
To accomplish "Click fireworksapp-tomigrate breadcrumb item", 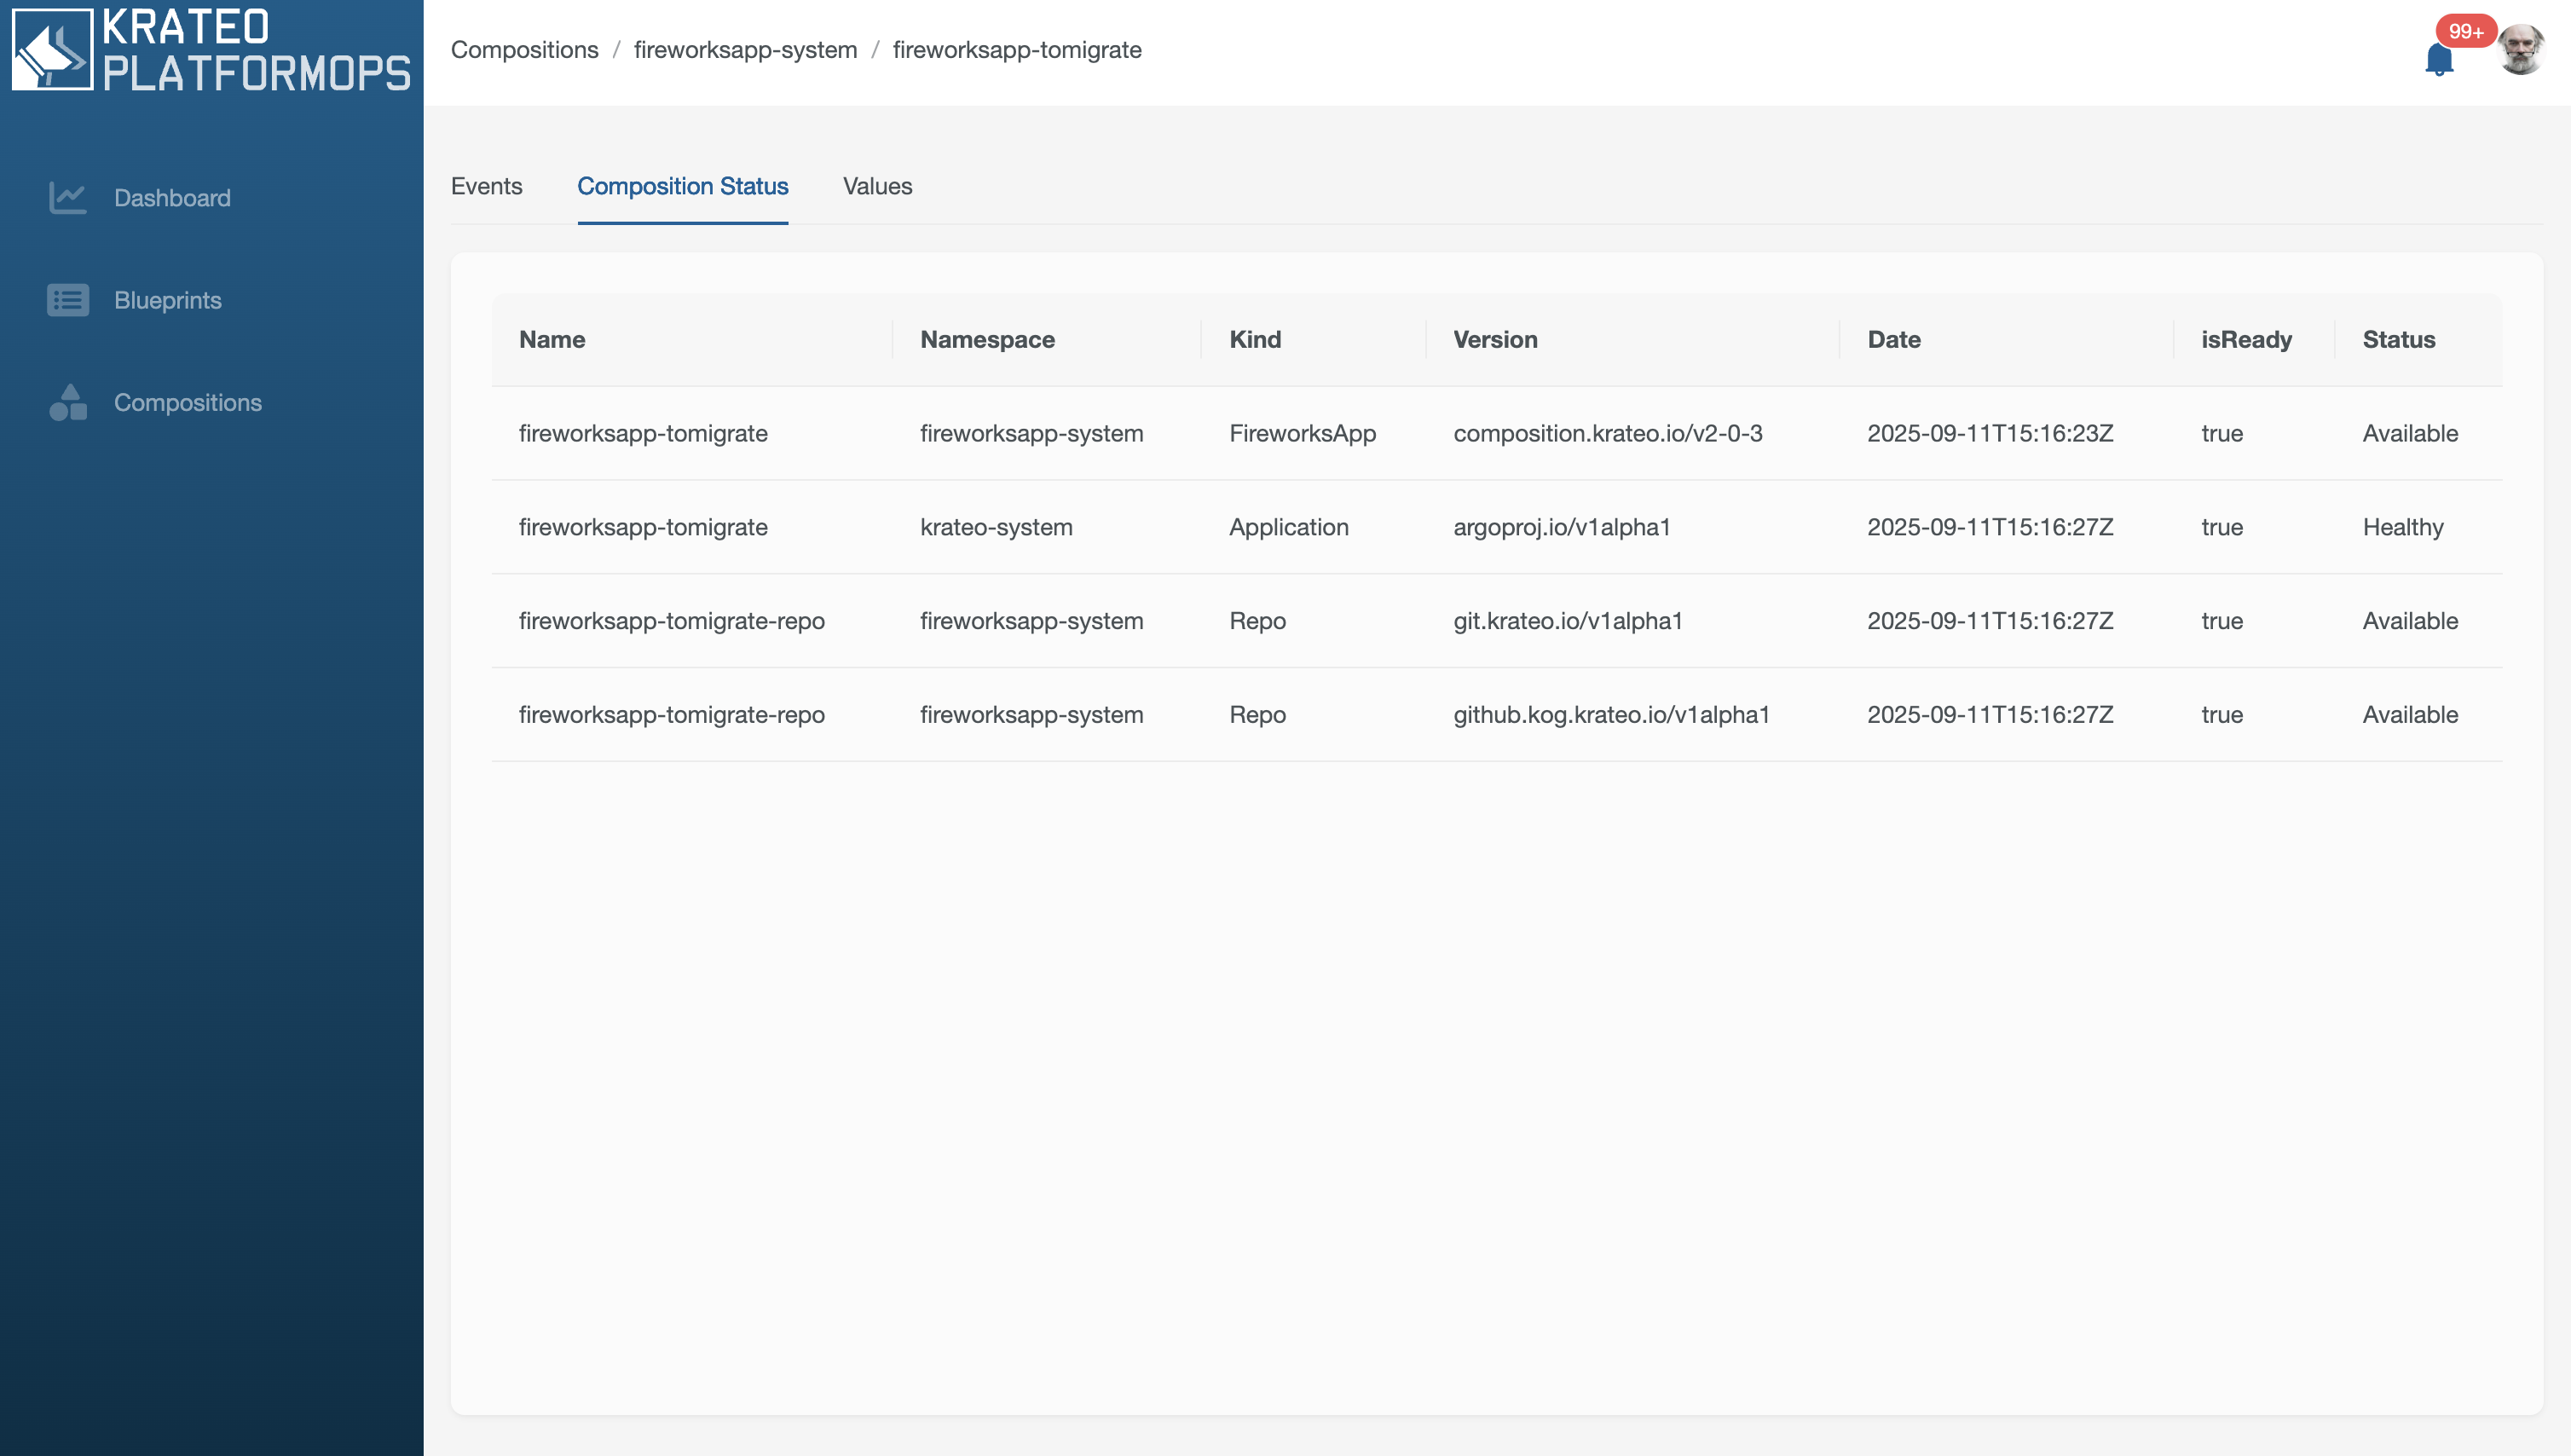I will (1016, 50).
